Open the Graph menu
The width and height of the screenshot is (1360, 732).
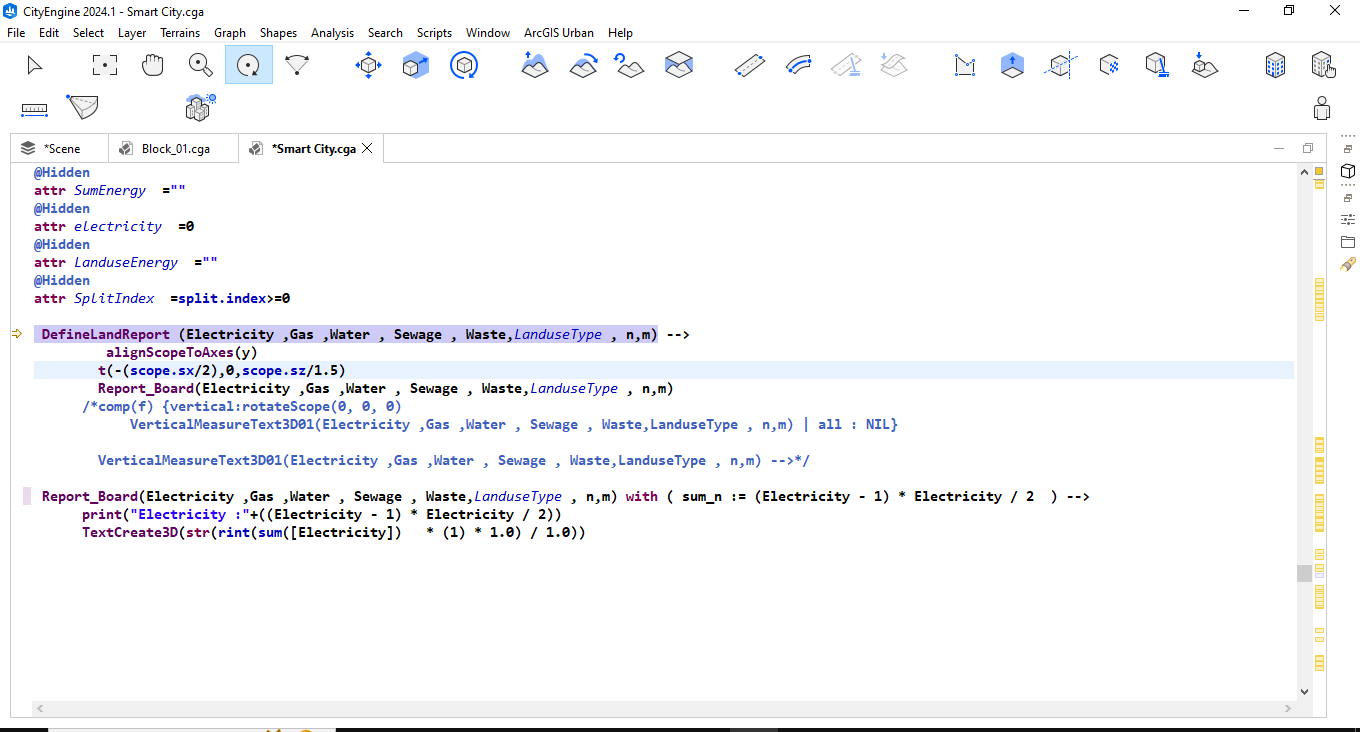point(230,32)
